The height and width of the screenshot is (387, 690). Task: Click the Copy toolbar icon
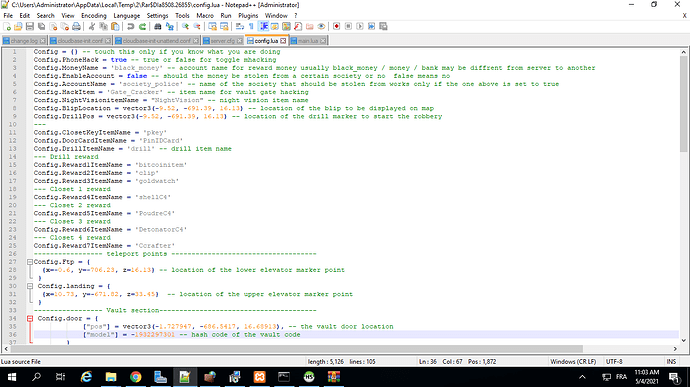pos(103,26)
